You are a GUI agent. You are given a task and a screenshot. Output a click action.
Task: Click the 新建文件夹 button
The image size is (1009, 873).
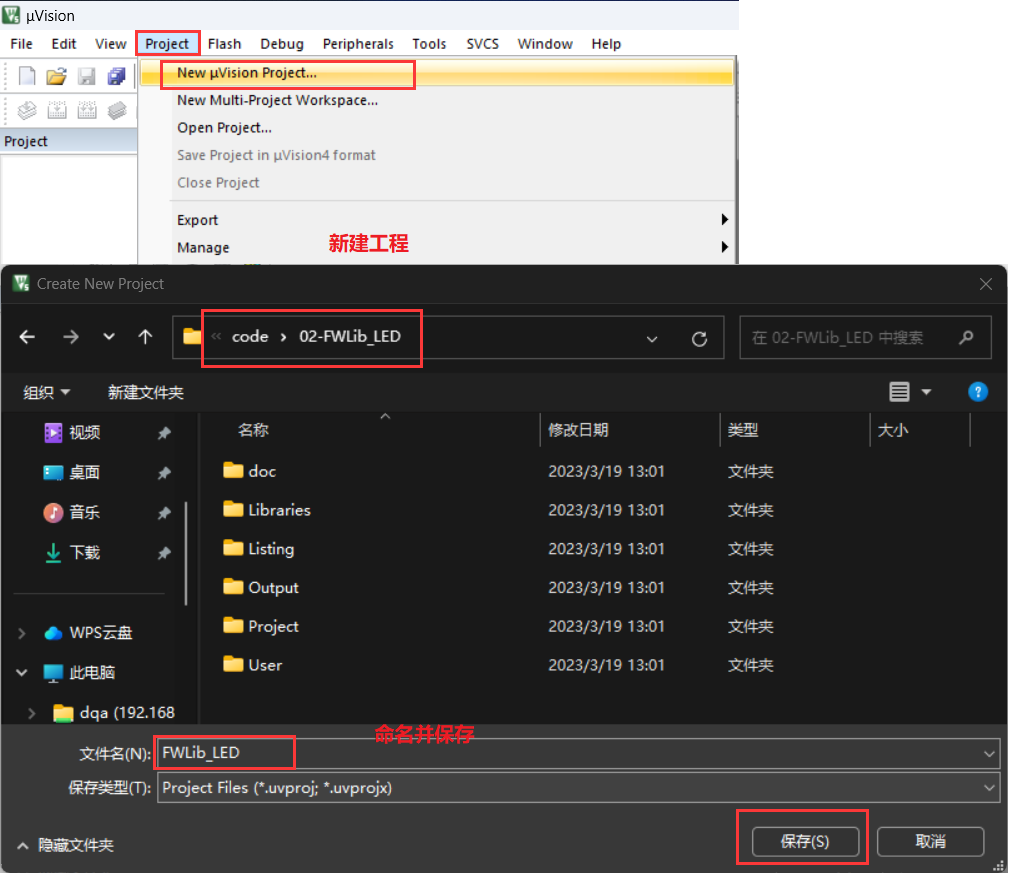point(146,392)
